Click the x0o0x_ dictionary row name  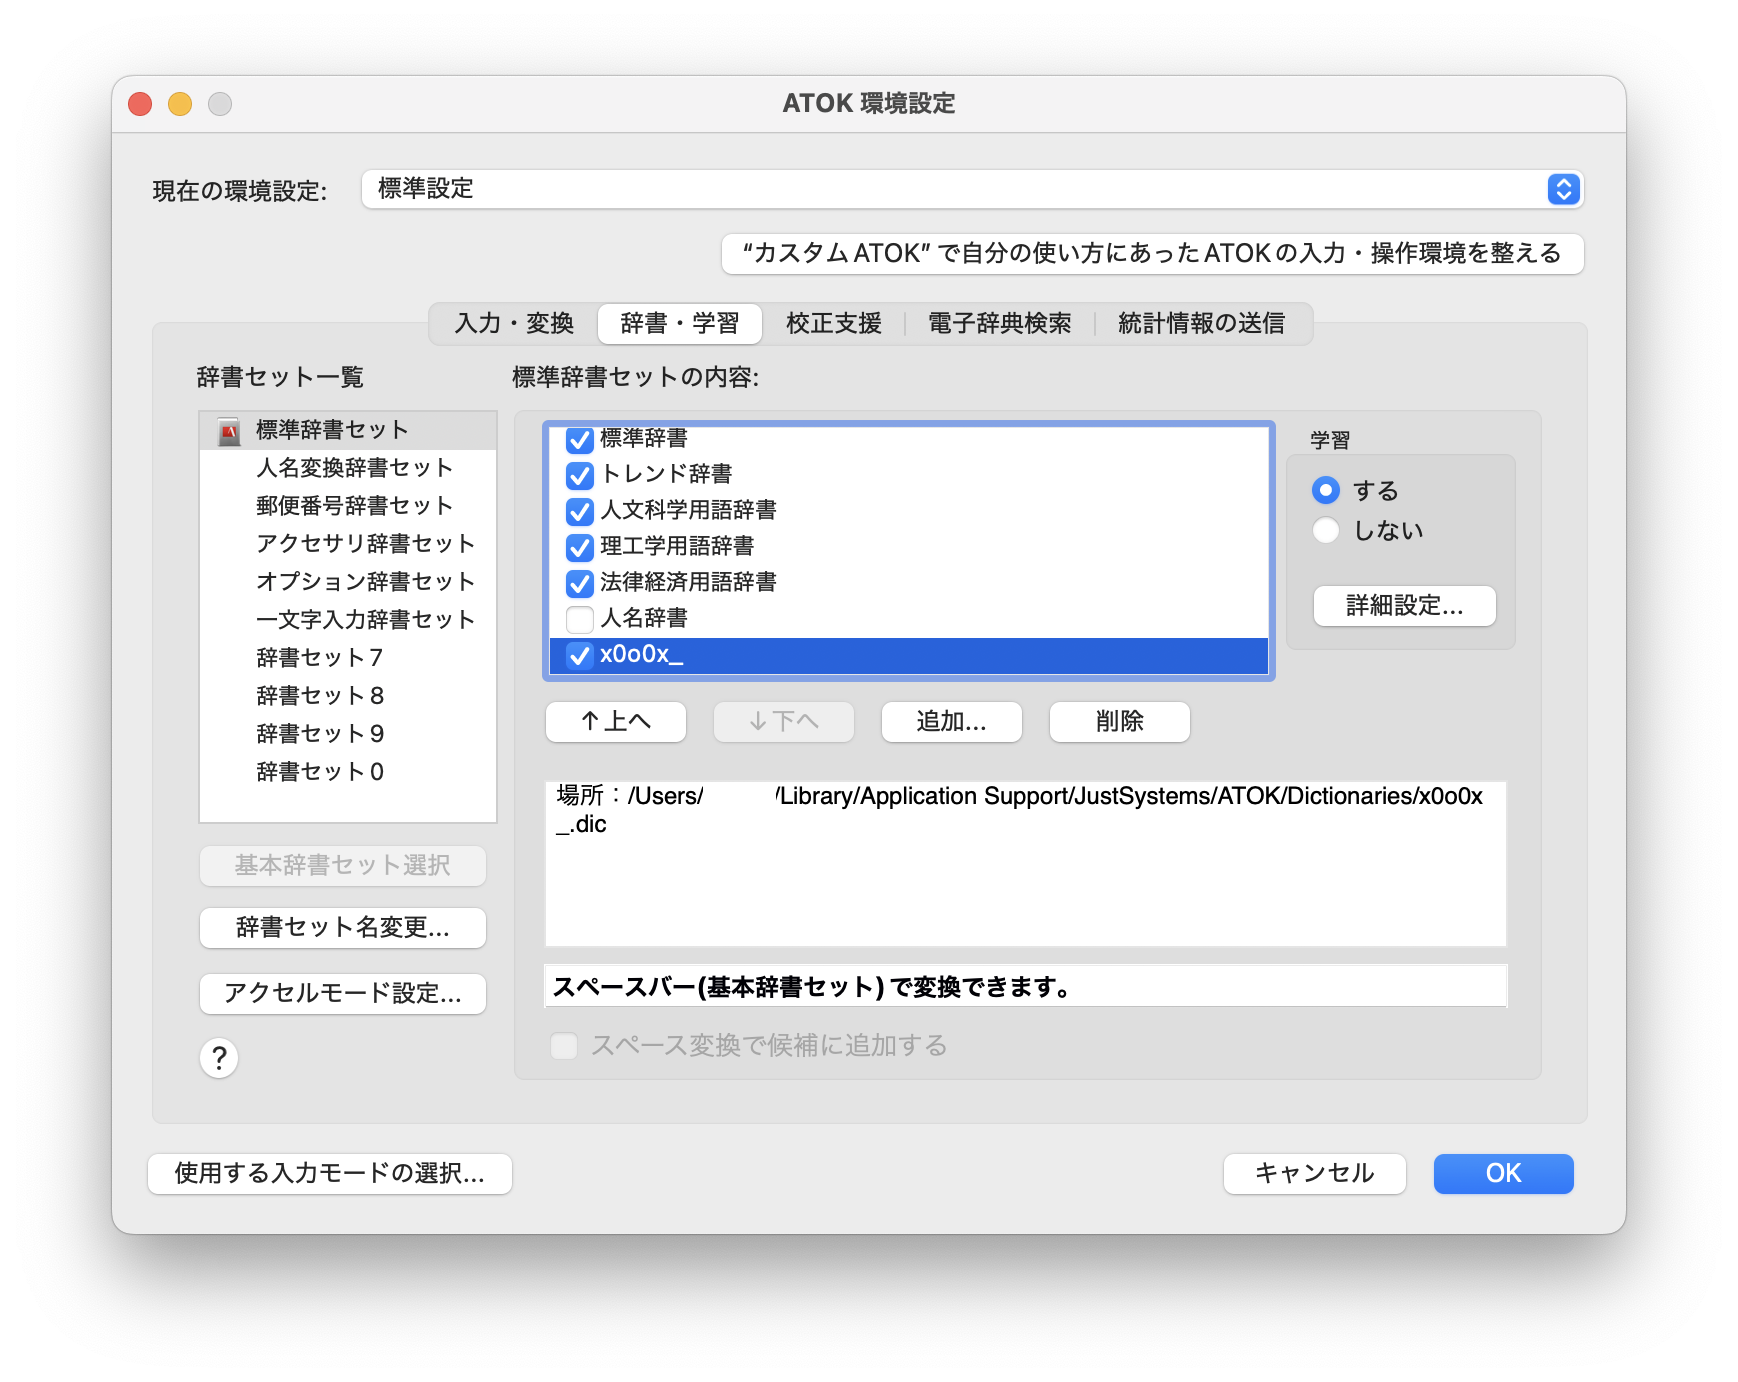click(641, 655)
